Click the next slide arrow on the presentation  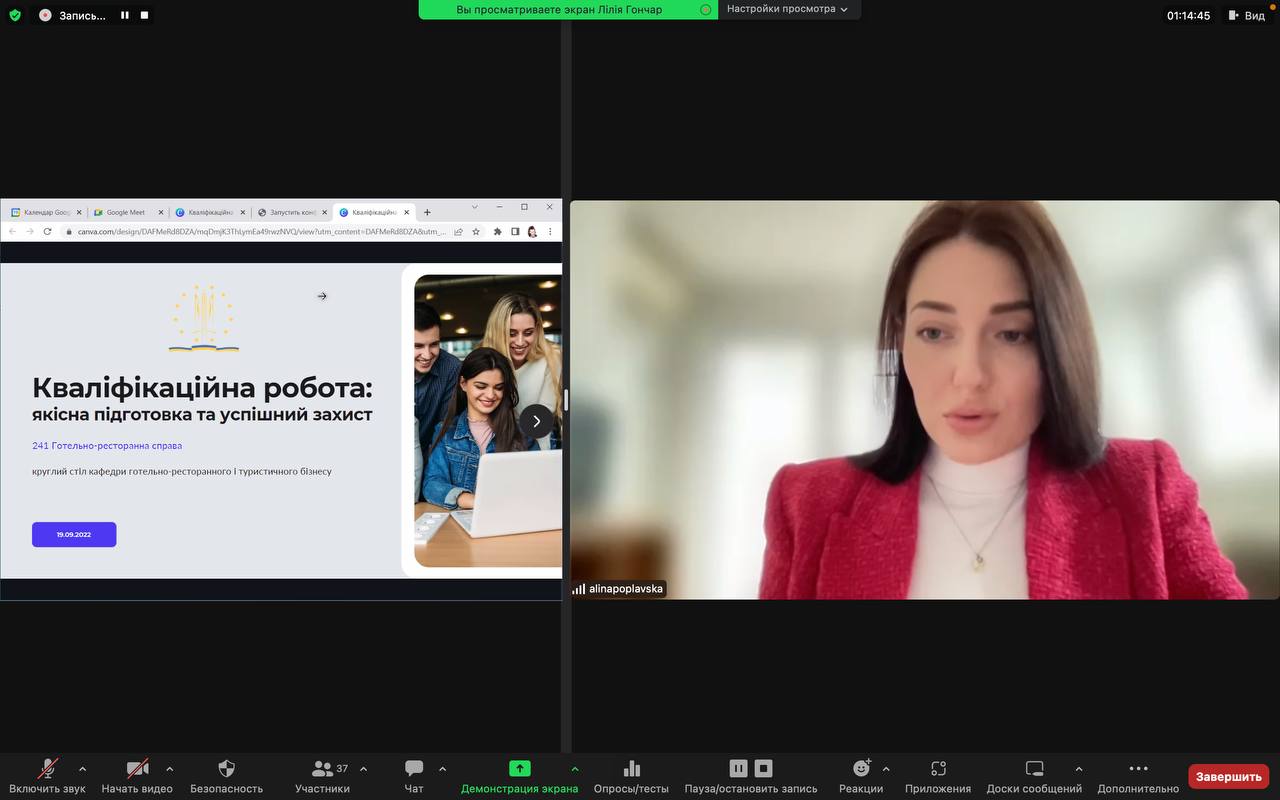[x=536, y=421]
